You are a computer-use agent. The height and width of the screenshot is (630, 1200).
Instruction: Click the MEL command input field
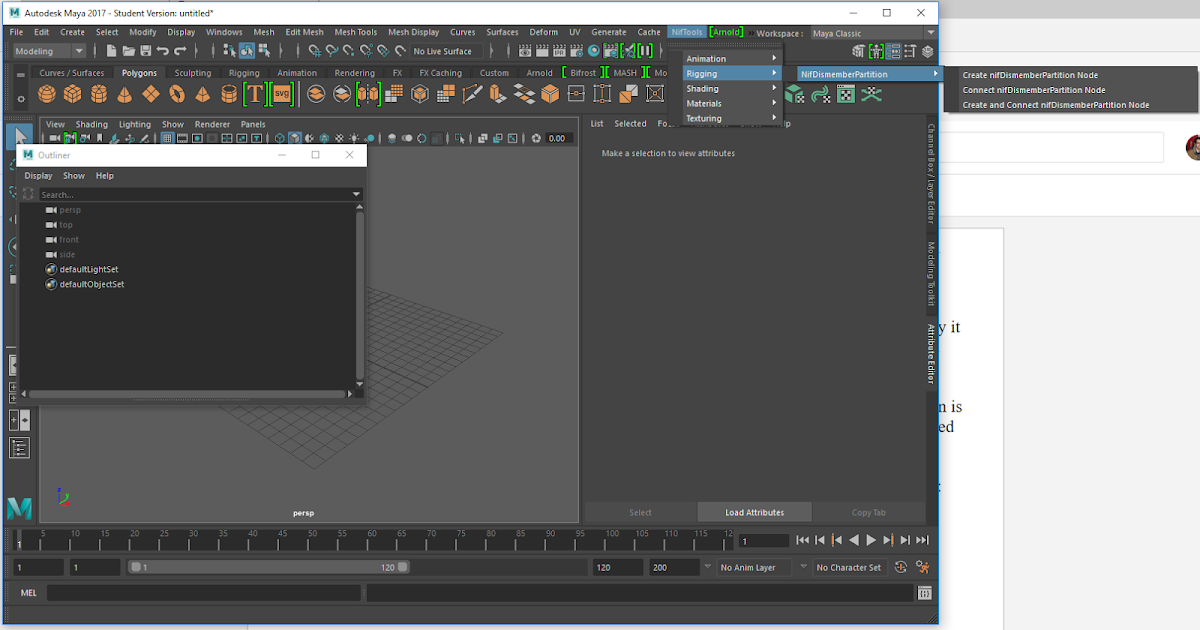pyautogui.click(x=204, y=593)
